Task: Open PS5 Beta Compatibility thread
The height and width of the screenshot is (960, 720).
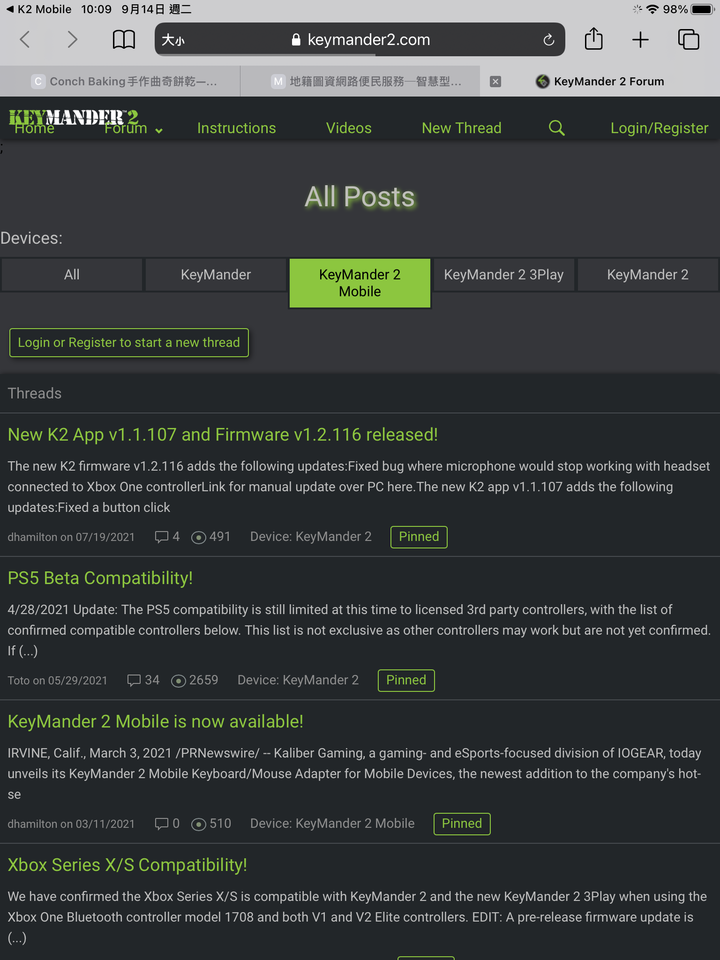Action: click(100, 578)
